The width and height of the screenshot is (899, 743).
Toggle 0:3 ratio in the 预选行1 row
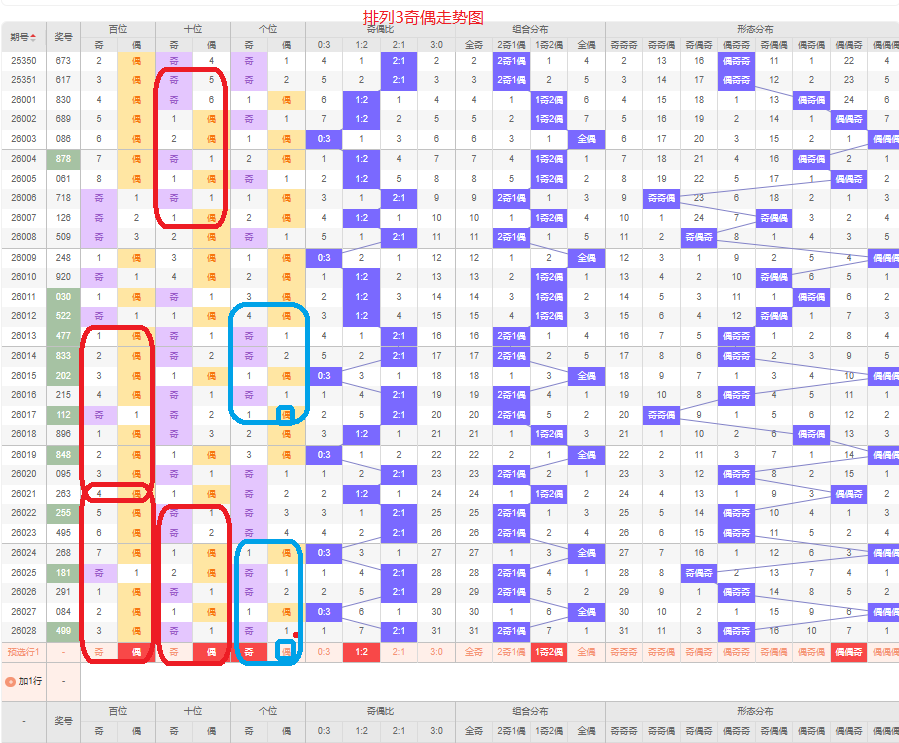324,652
